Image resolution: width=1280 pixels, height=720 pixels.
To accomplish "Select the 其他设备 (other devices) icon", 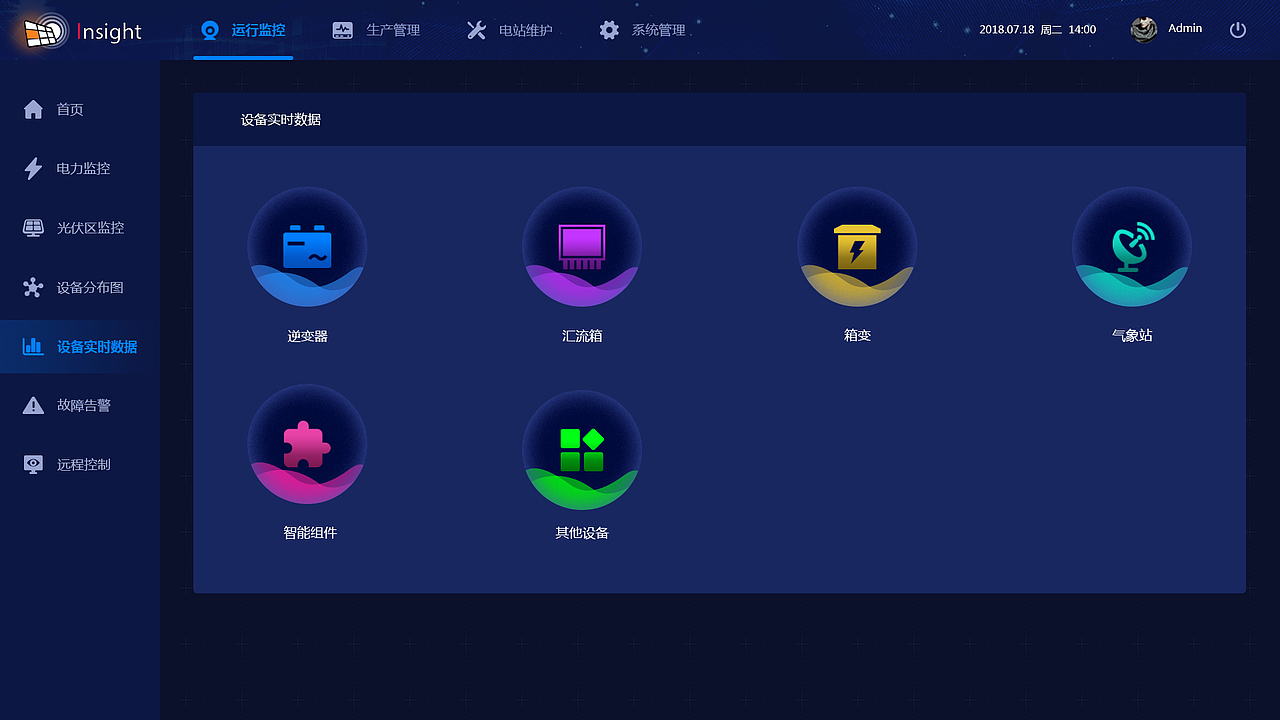I will pyautogui.click(x=582, y=445).
